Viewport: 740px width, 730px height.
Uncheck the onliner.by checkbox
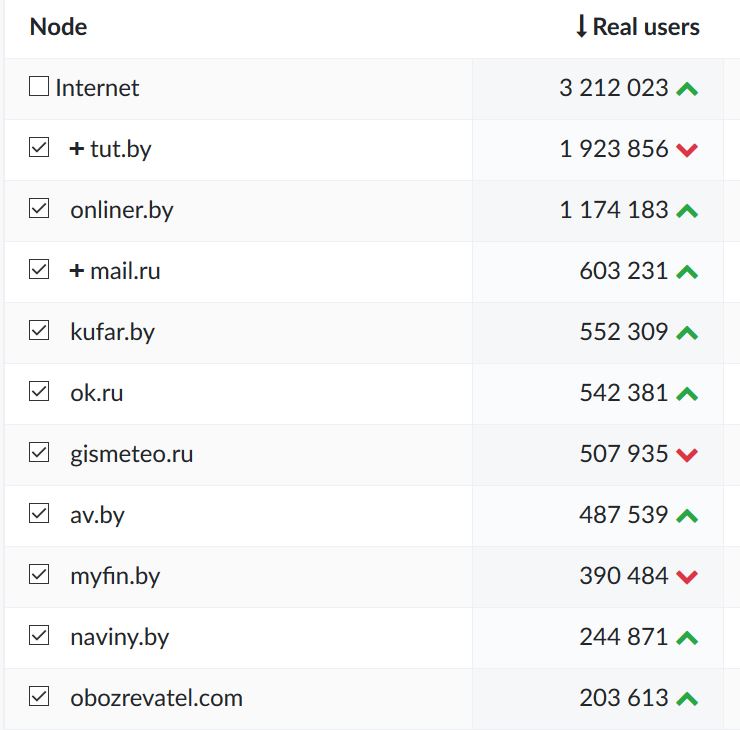click(x=39, y=209)
